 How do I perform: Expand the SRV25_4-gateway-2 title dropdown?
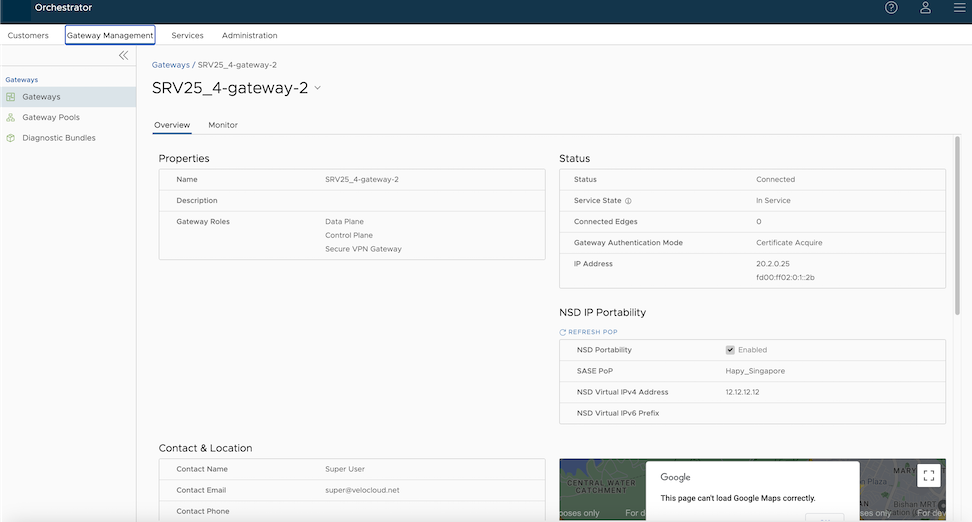318,88
